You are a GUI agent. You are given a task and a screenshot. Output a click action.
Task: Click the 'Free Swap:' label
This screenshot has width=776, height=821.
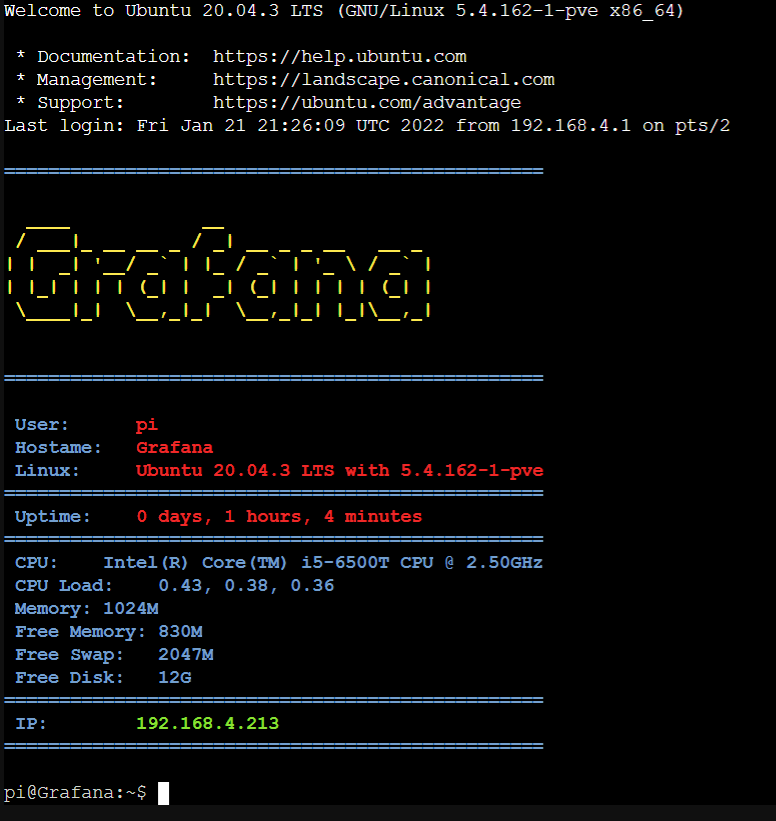click(69, 655)
